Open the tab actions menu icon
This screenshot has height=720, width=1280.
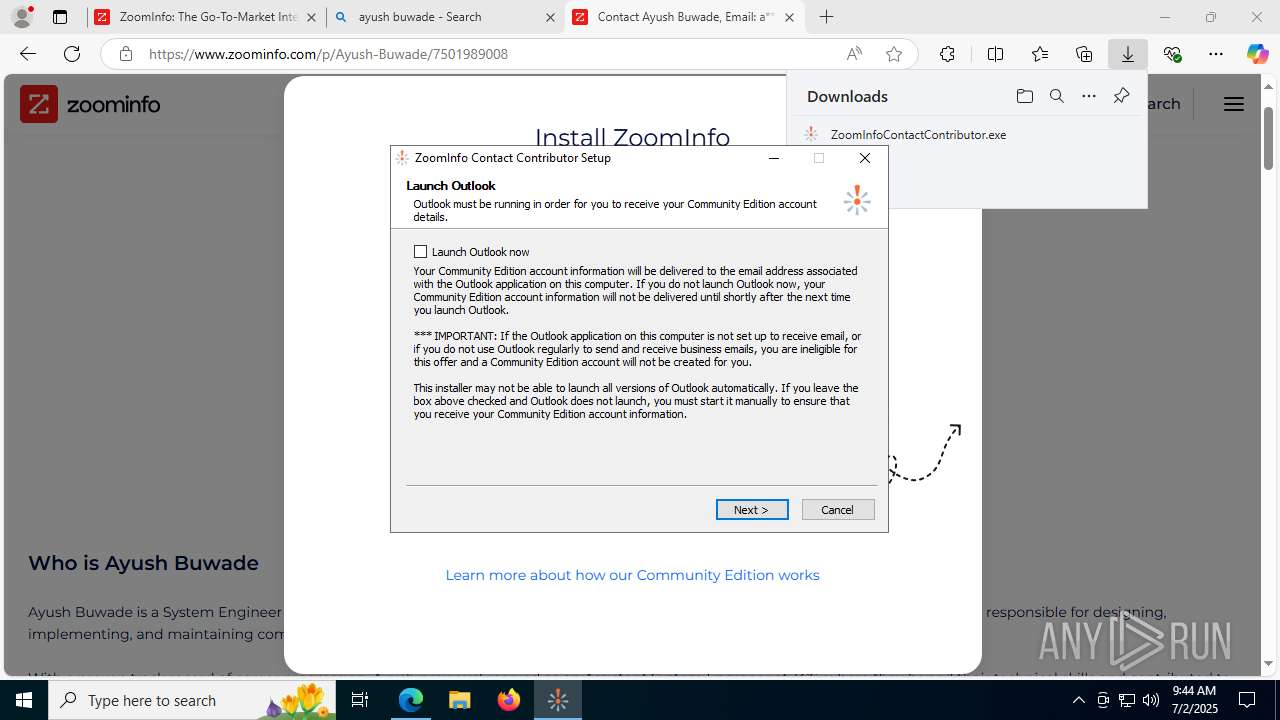pos(60,17)
